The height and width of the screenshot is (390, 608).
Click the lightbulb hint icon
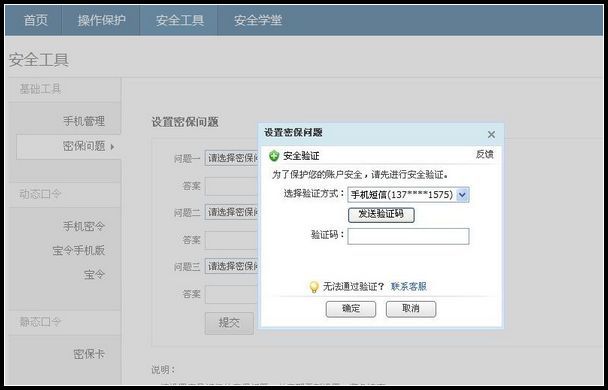pos(314,287)
